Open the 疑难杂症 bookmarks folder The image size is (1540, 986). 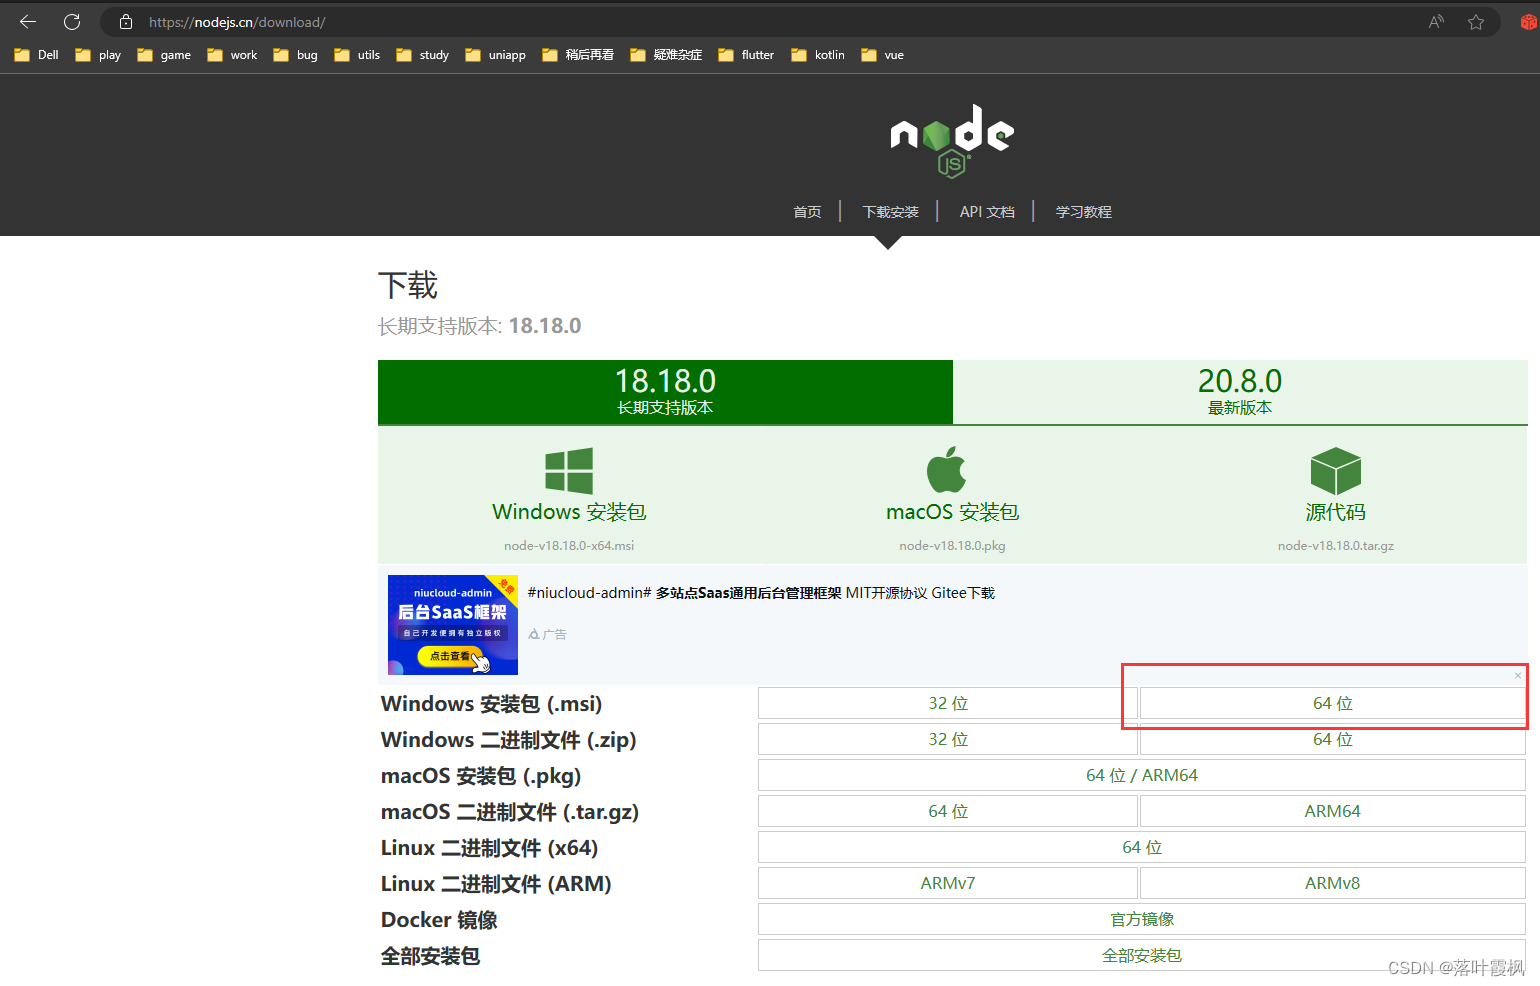point(666,55)
